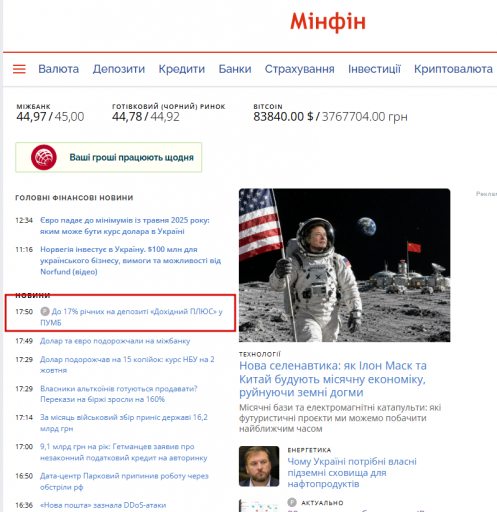Click the Технології category label
497x512 pixels.
[x=260, y=354]
